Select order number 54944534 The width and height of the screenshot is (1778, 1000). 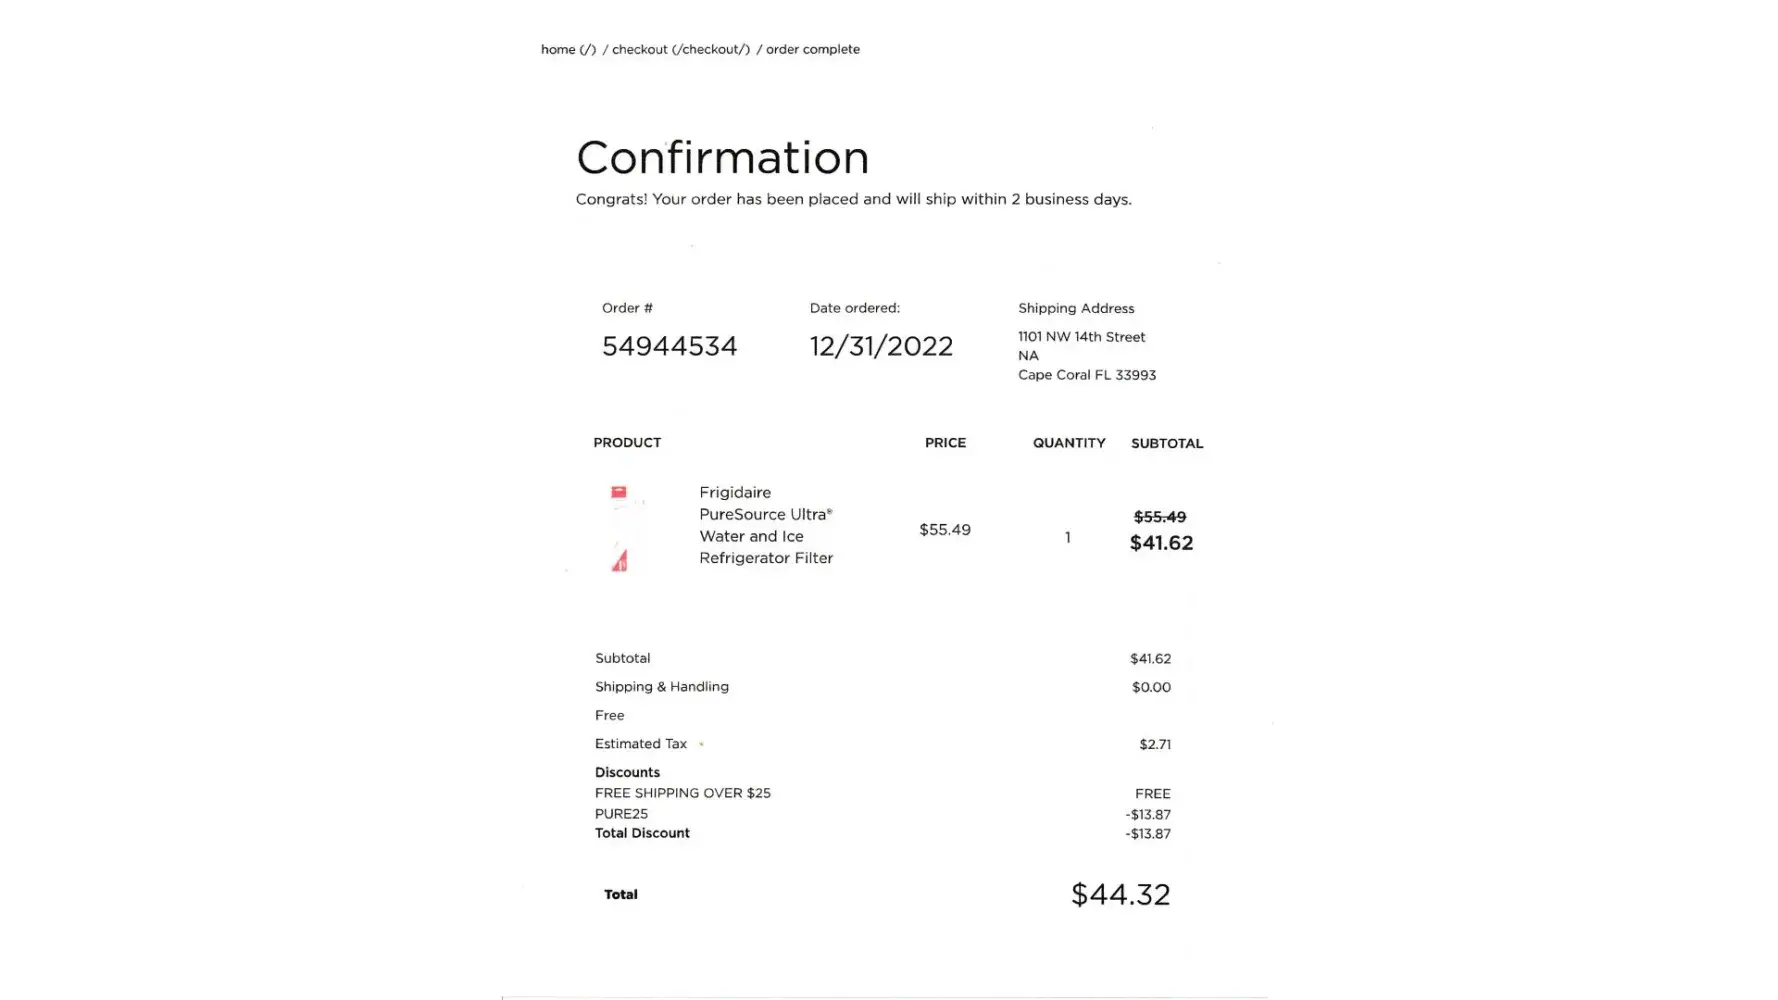(x=669, y=346)
